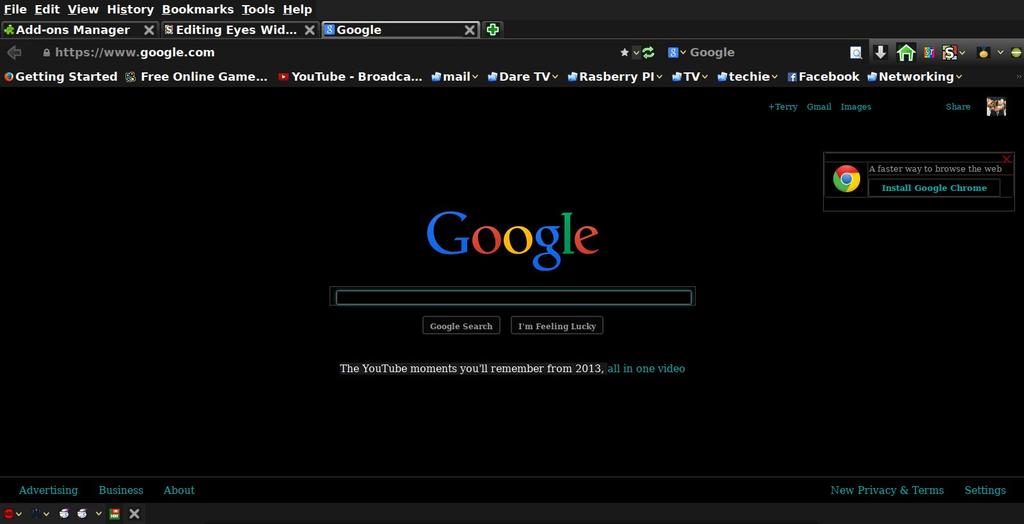Open the downloads arrow icon
The image size is (1024, 524).
click(880, 52)
